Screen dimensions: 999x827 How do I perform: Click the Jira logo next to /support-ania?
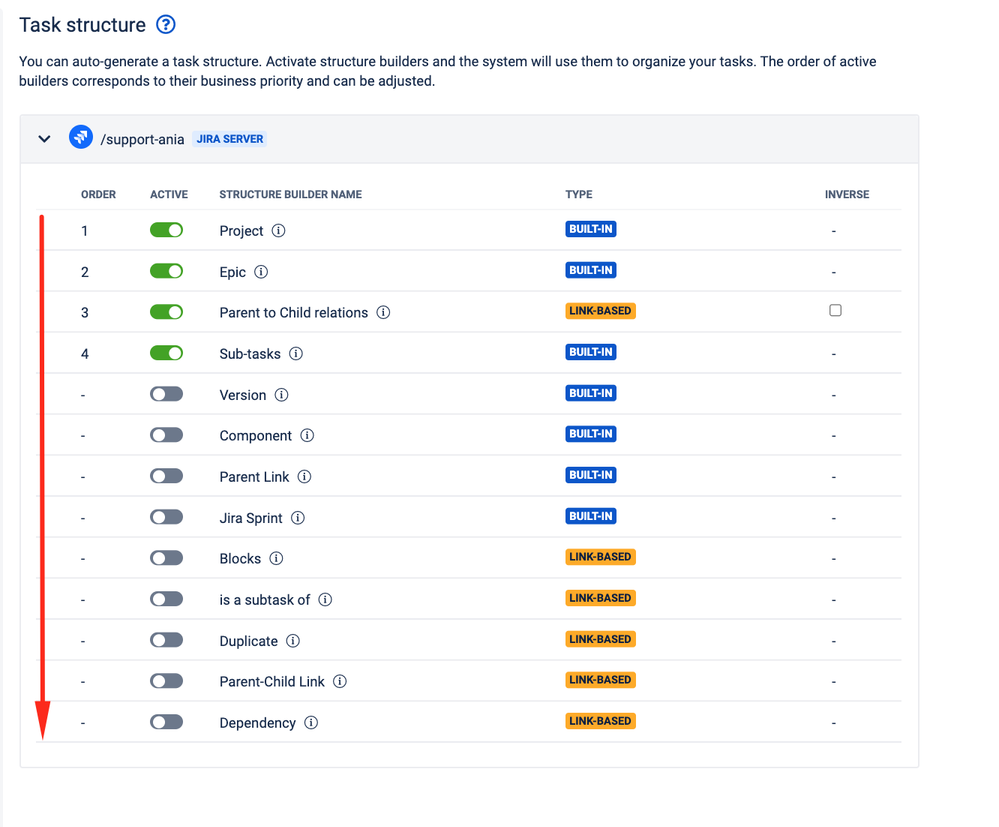[81, 137]
